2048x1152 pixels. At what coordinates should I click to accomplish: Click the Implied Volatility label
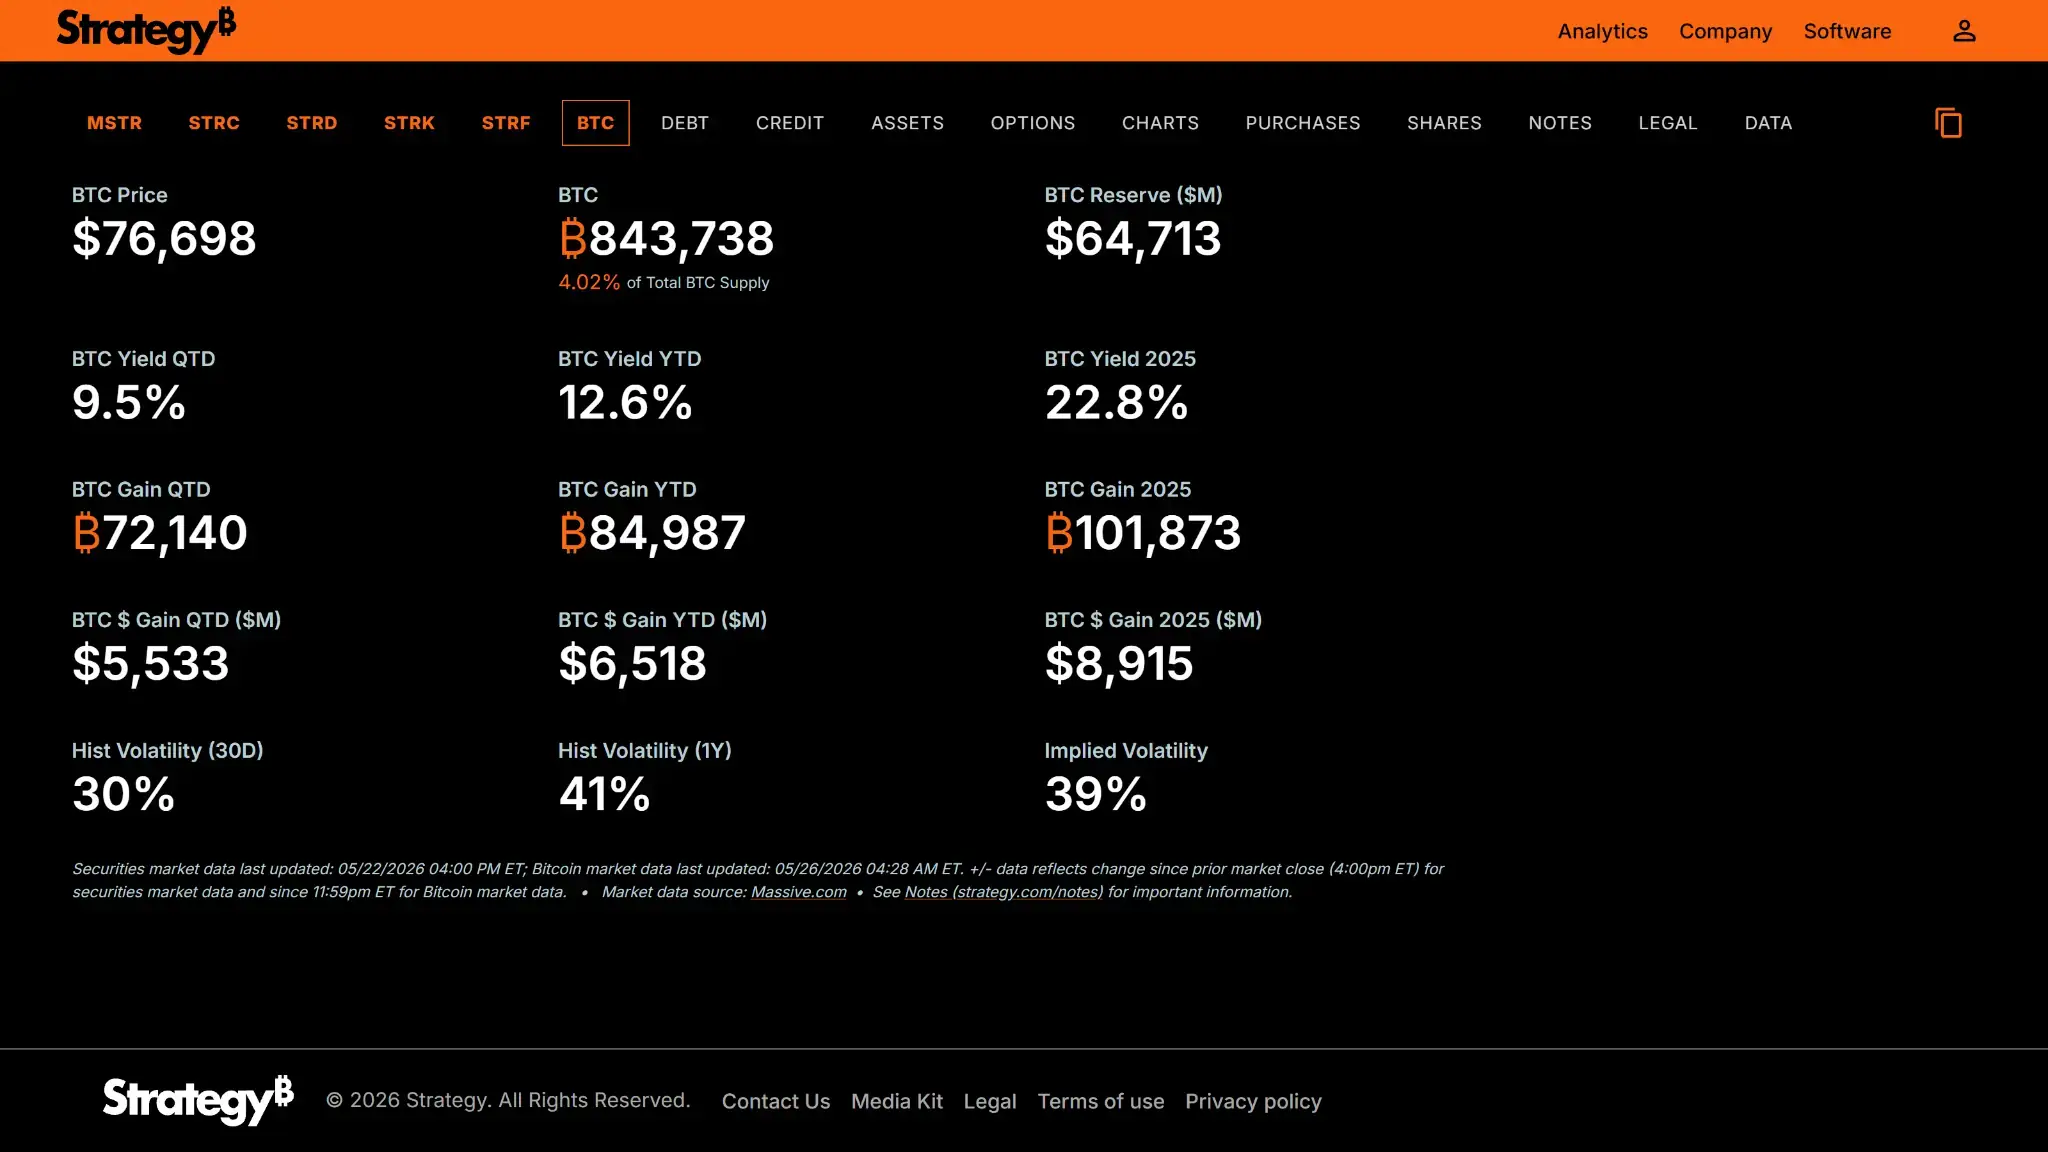tap(1126, 750)
